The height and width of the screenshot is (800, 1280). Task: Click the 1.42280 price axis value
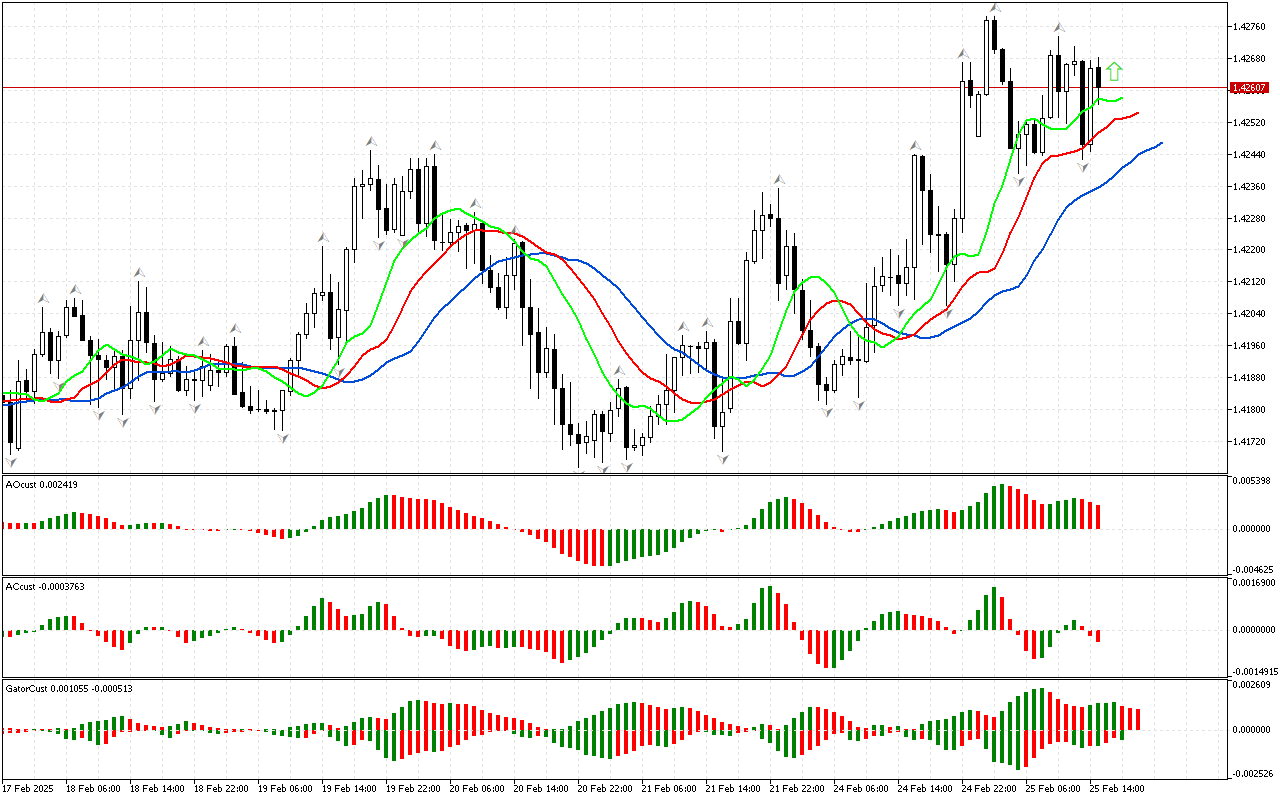1251,218
